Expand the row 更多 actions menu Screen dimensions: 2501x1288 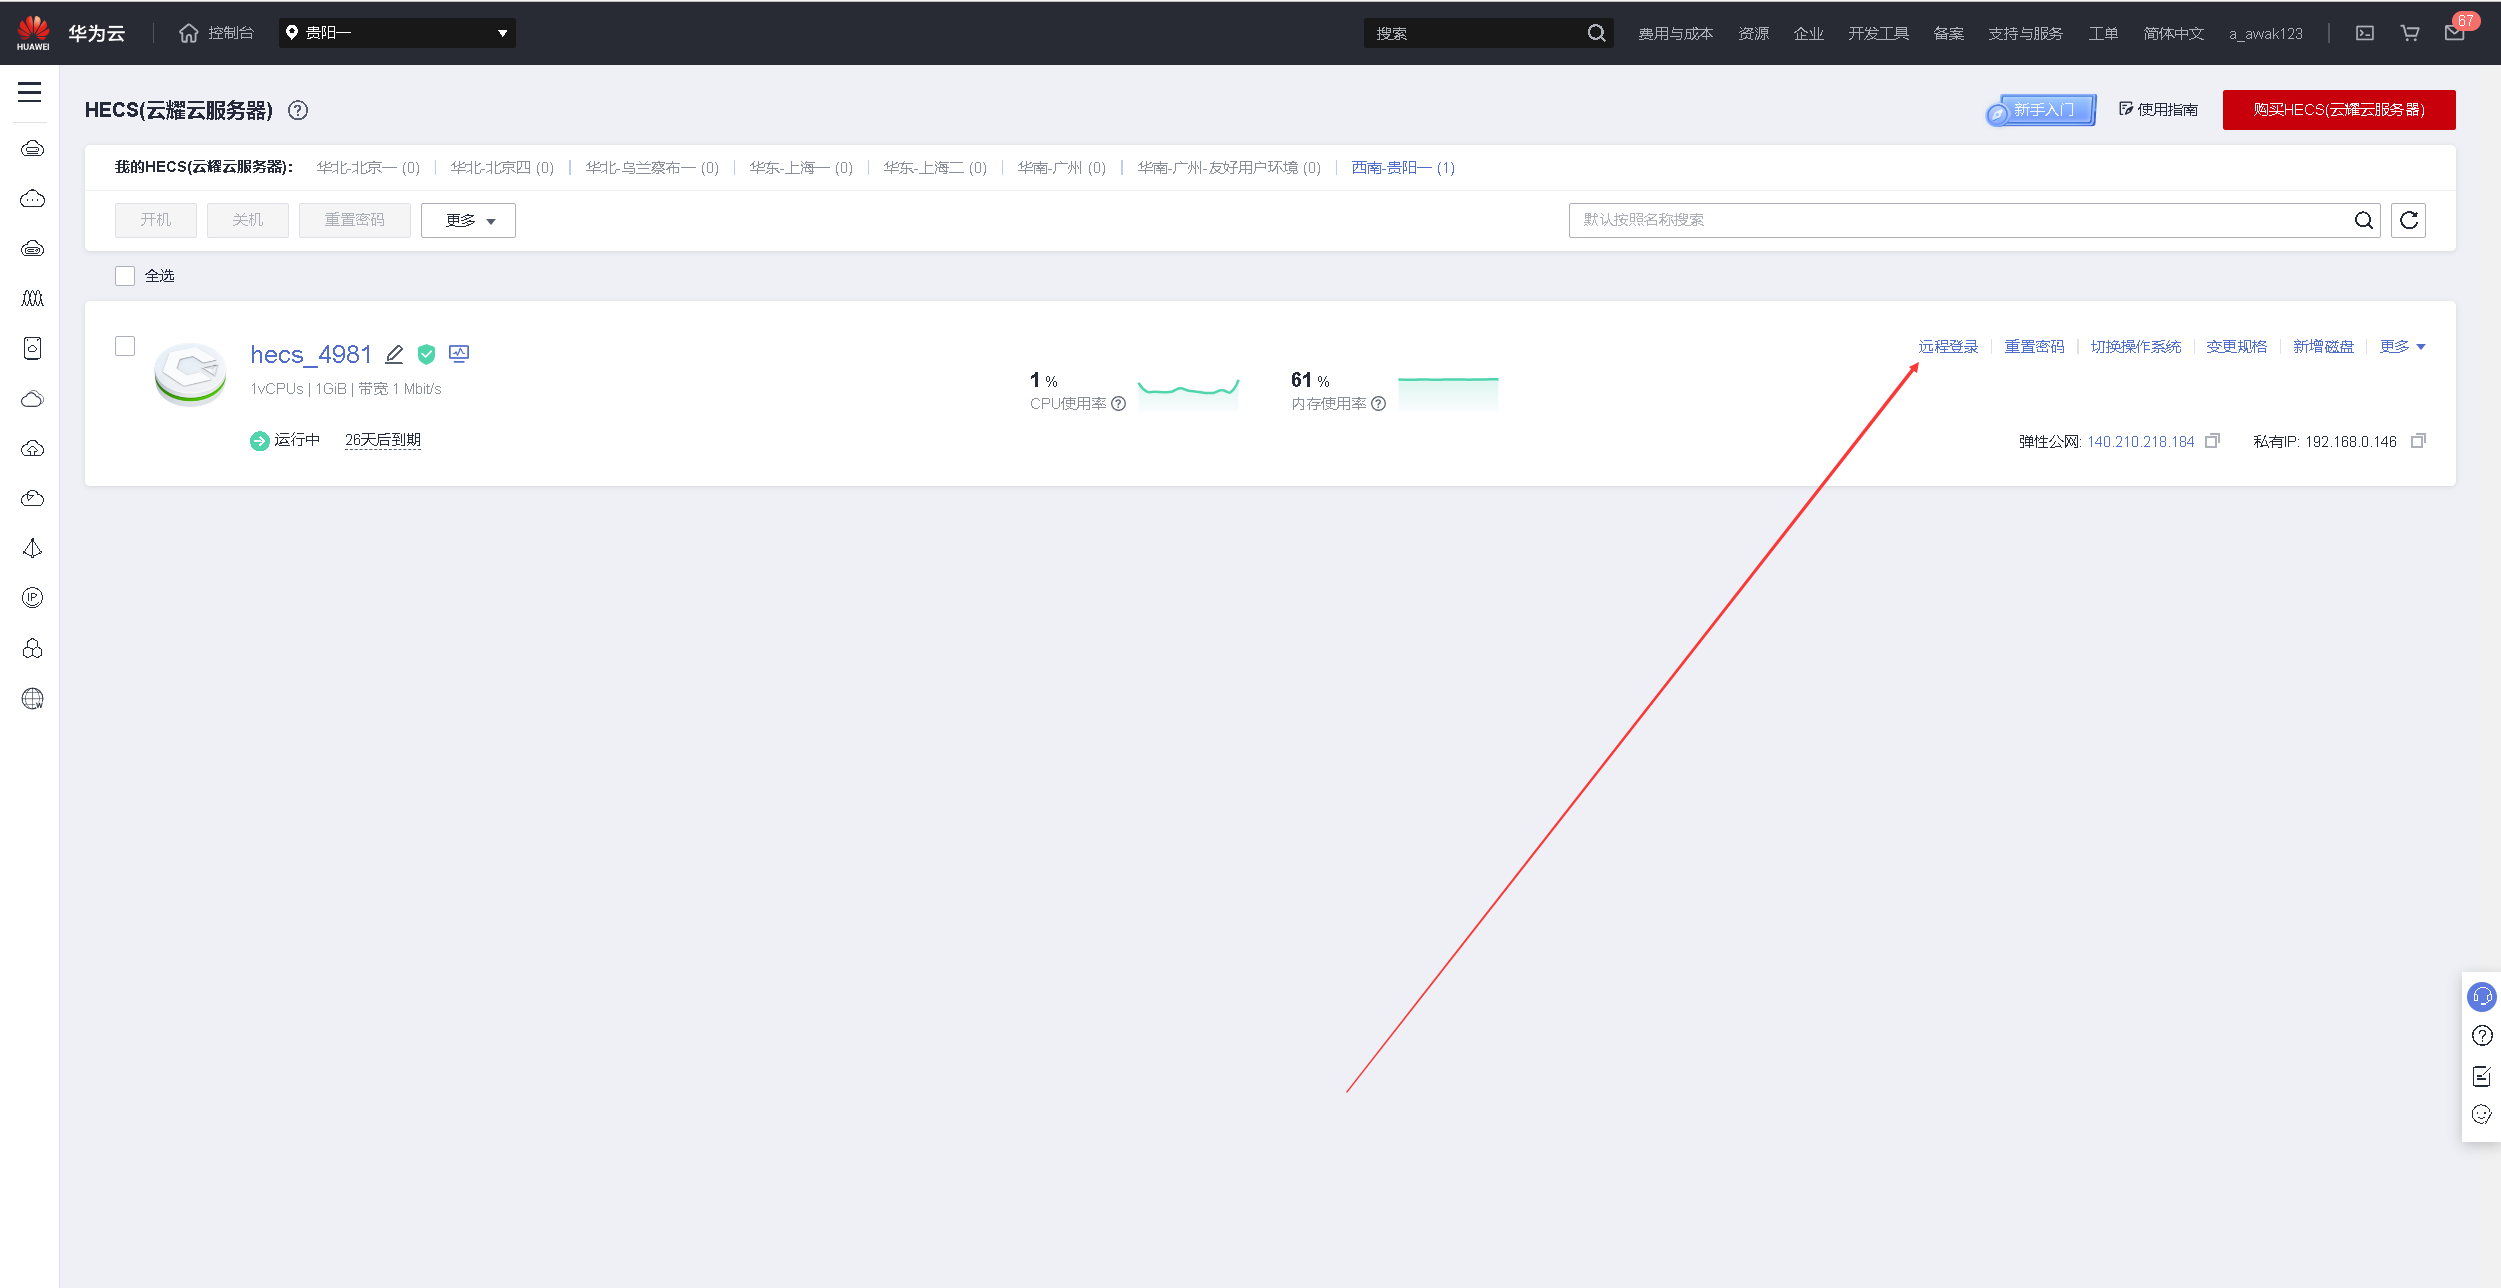2401,347
